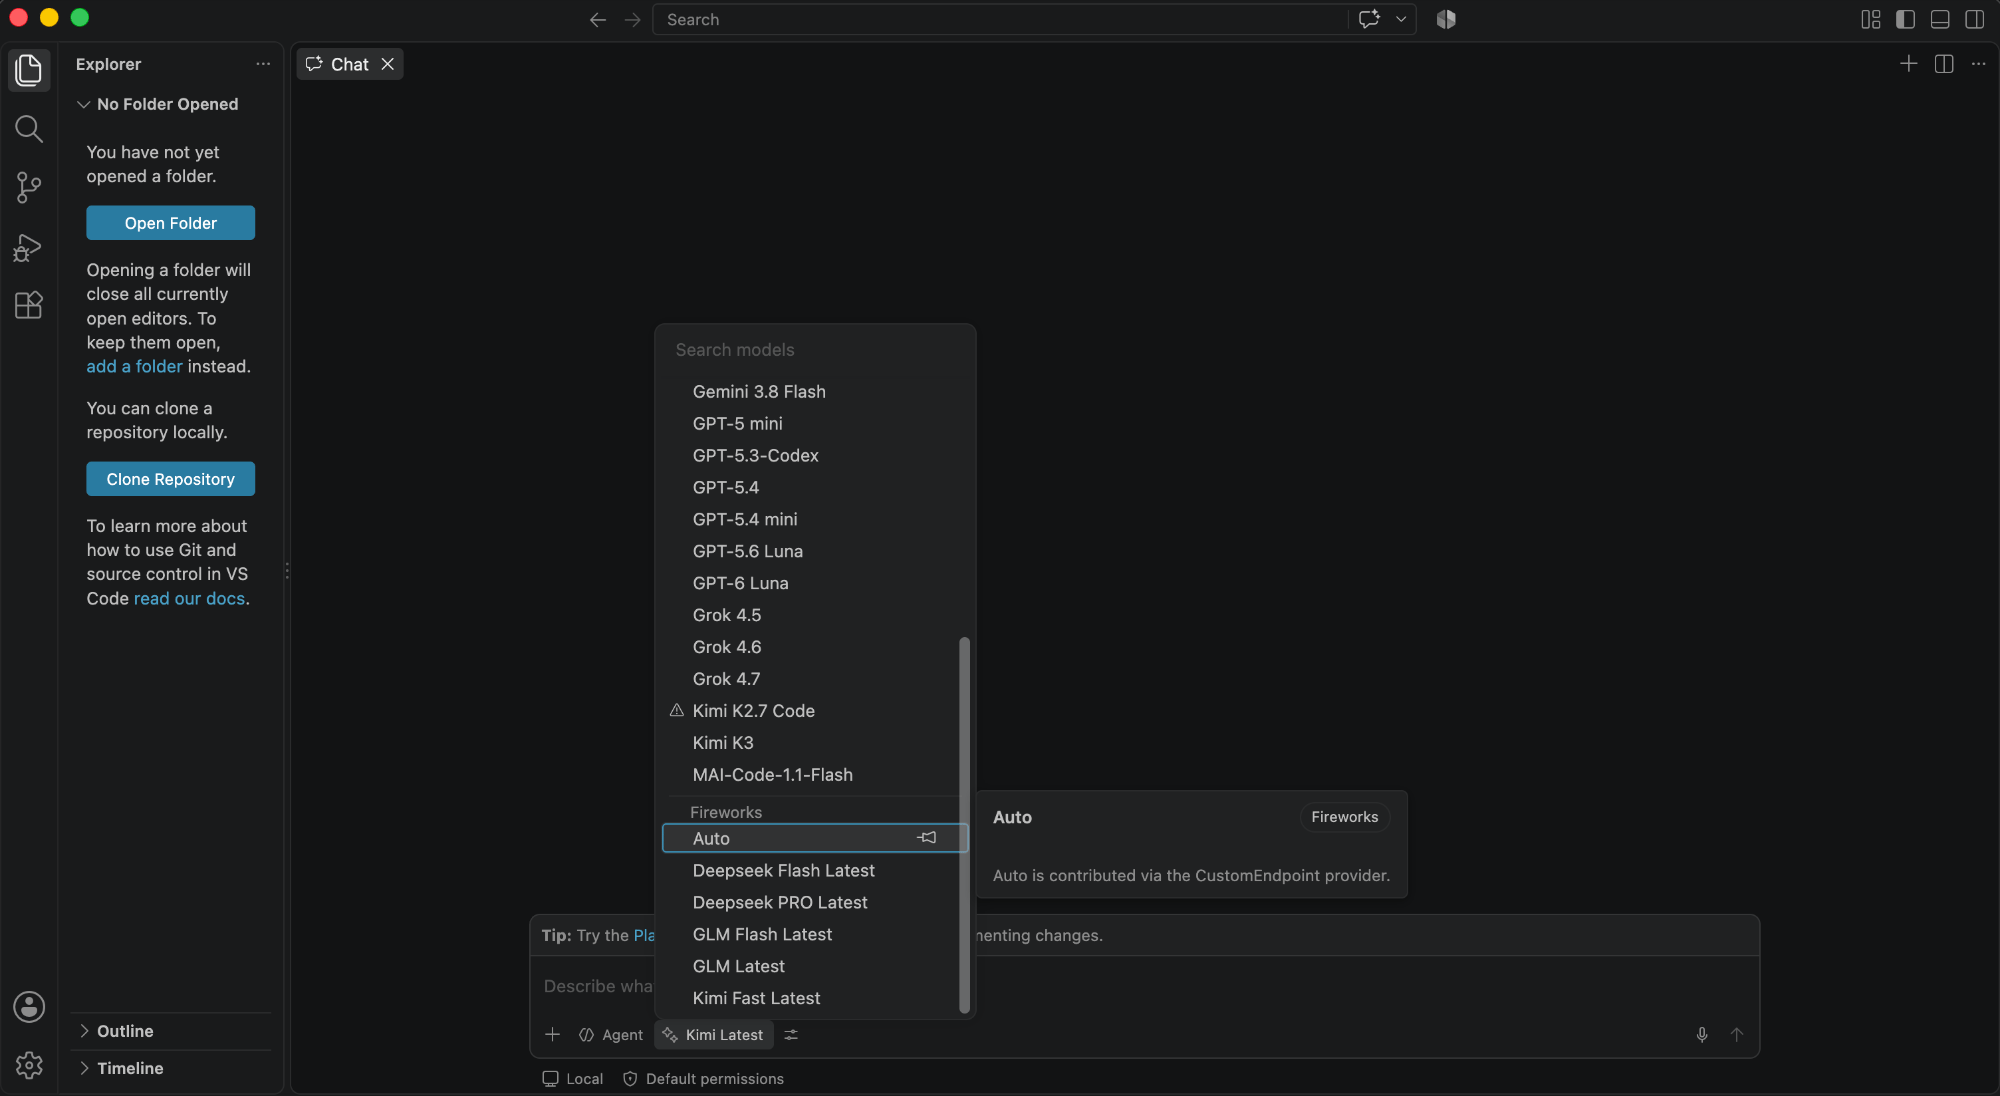Open the Extensions view
Viewport: 2000px width, 1096px height.
point(29,305)
